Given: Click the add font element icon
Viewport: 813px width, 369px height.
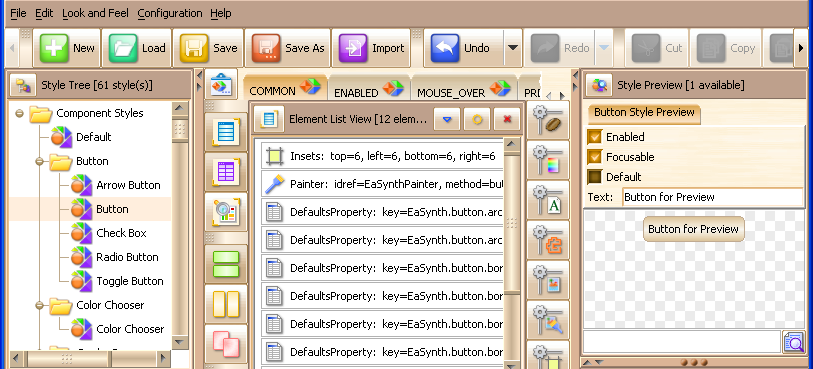Looking at the screenshot, I should tap(548, 200).
